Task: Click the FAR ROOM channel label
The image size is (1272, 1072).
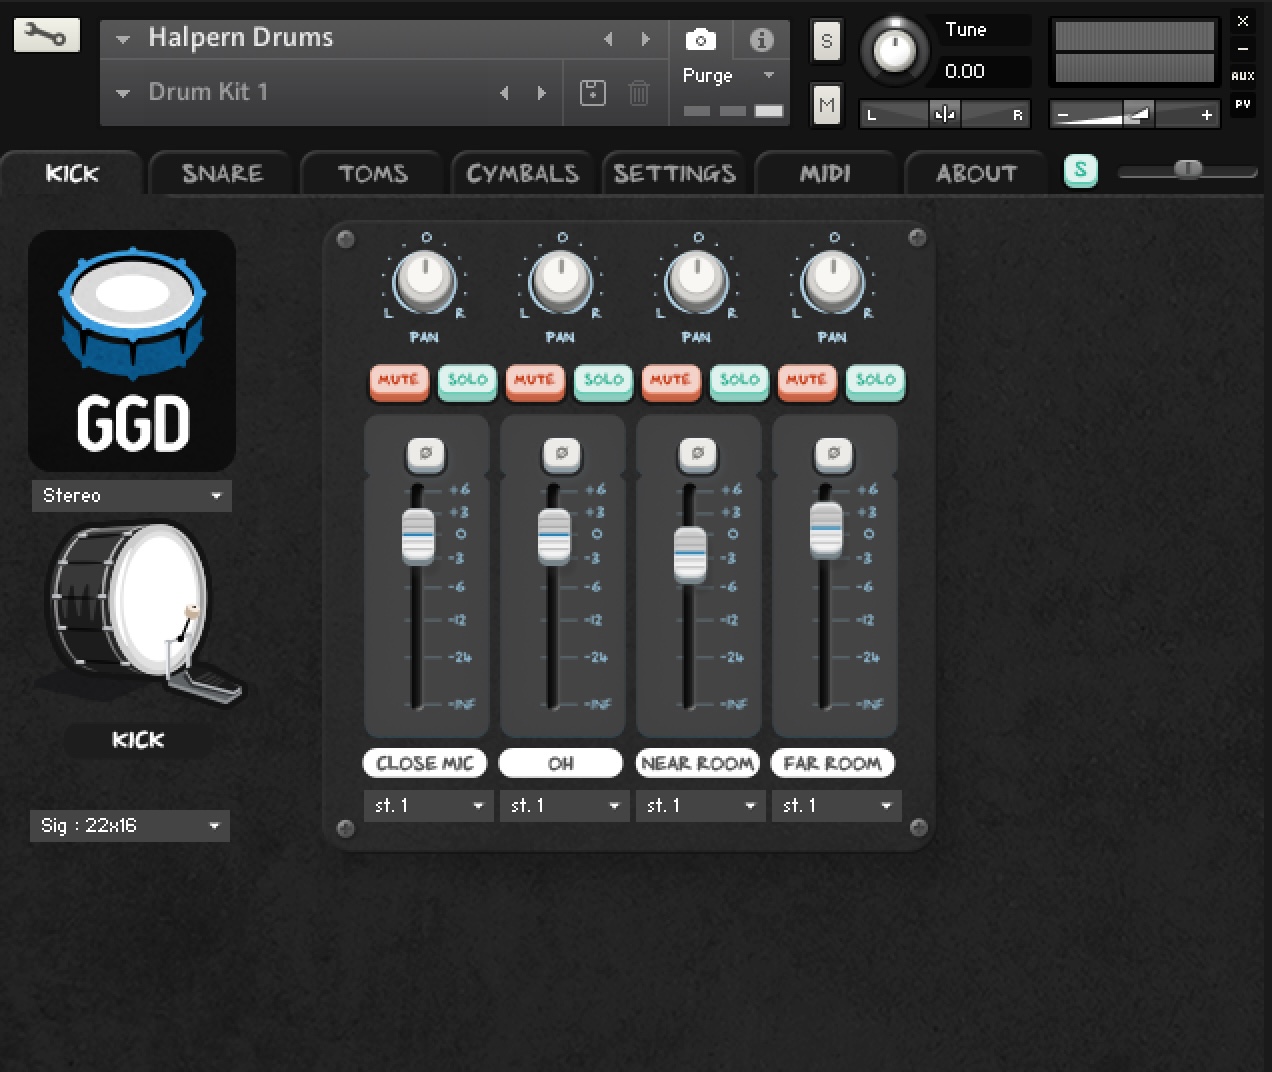Action: 833,763
